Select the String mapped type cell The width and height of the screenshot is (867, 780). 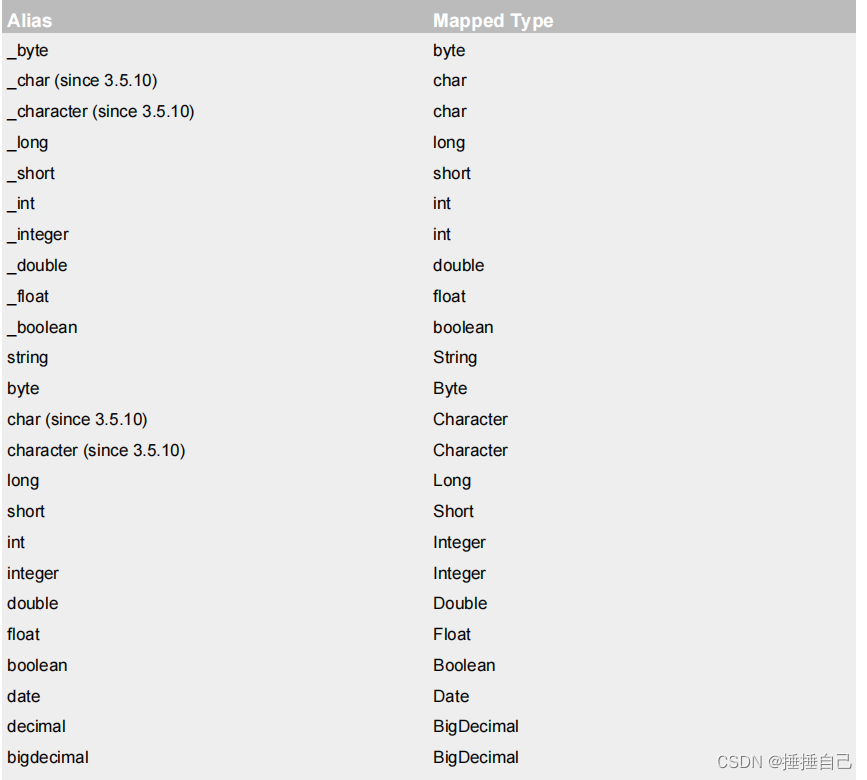coord(455,357)
